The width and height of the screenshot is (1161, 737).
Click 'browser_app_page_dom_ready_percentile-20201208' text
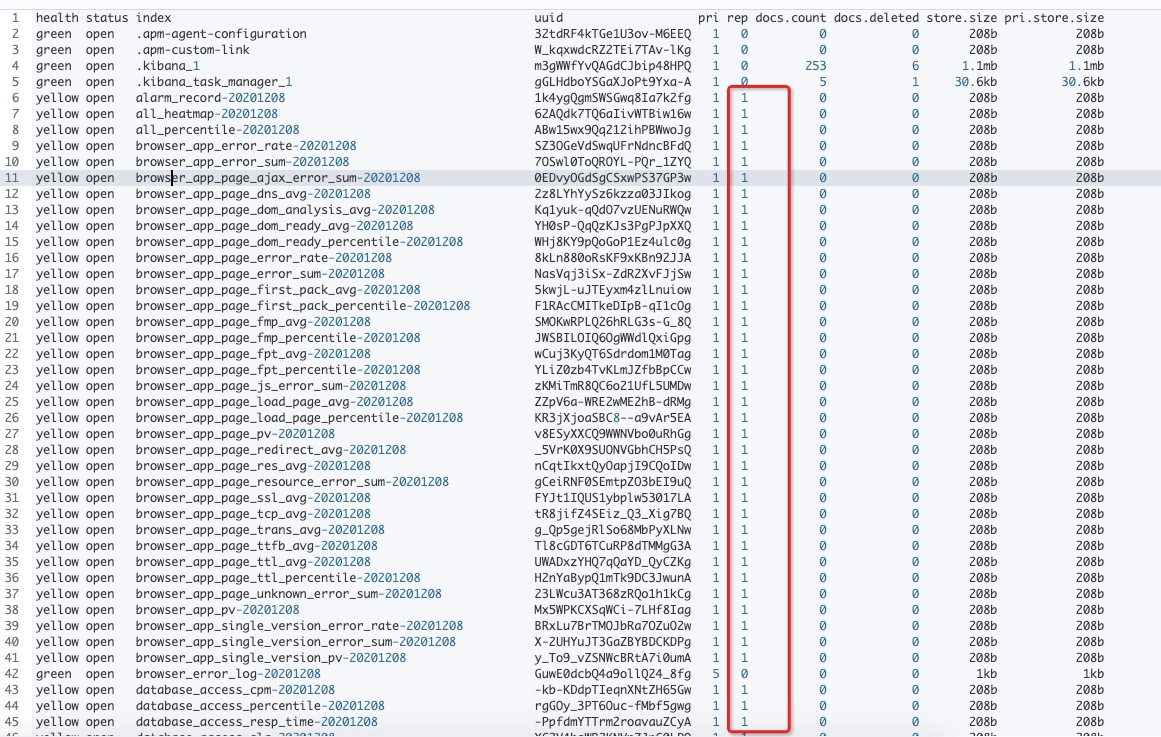click(x=299, y=242)
